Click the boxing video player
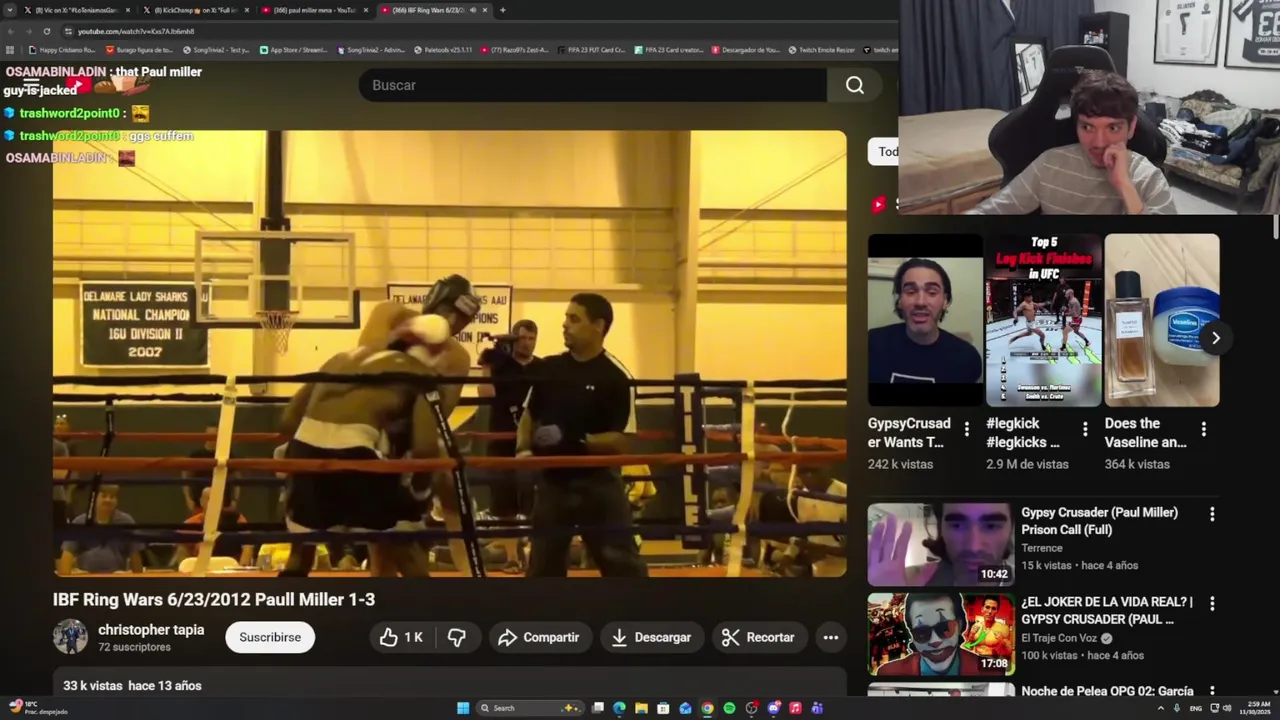The width and height of the screenshot is (1280, 720). pyautogui.click(x=450, y=353)
